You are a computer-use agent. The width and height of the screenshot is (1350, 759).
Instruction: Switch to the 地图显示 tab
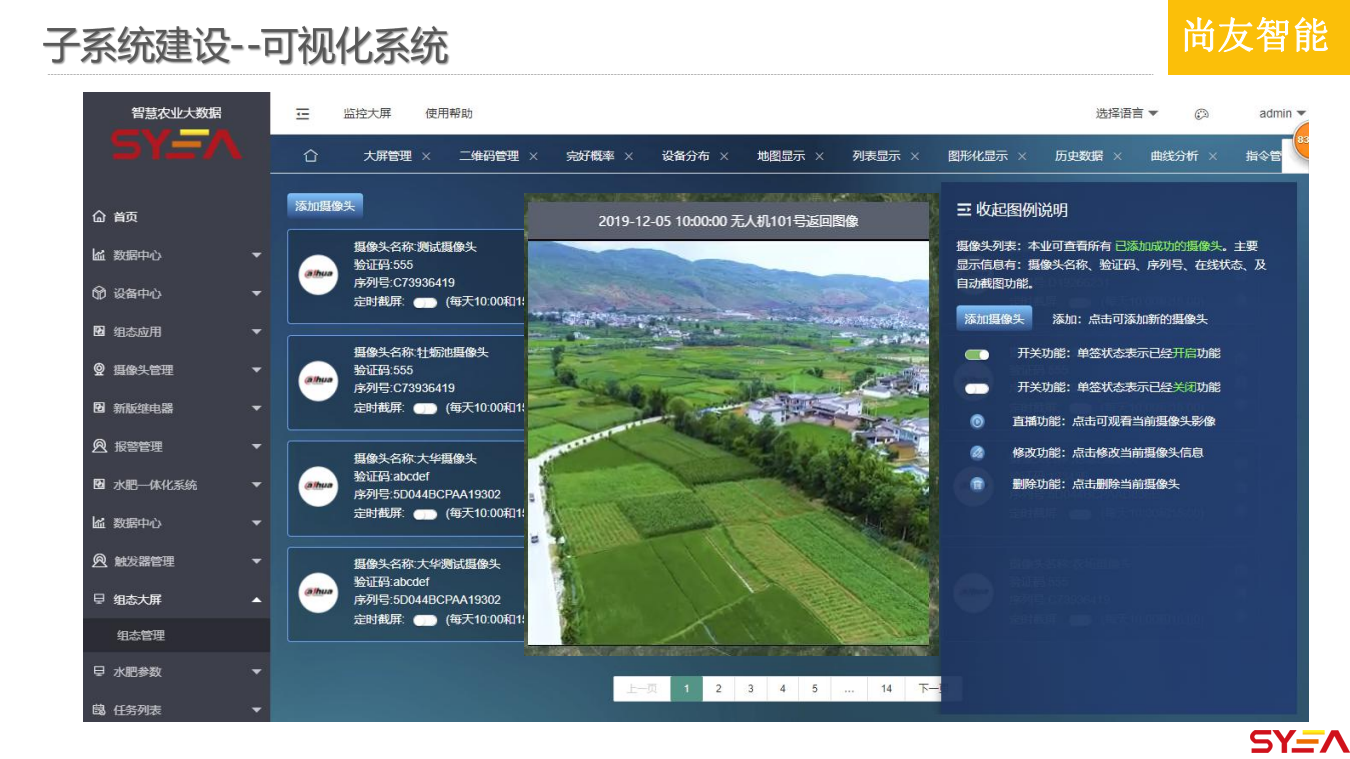(x=781, y=156)
